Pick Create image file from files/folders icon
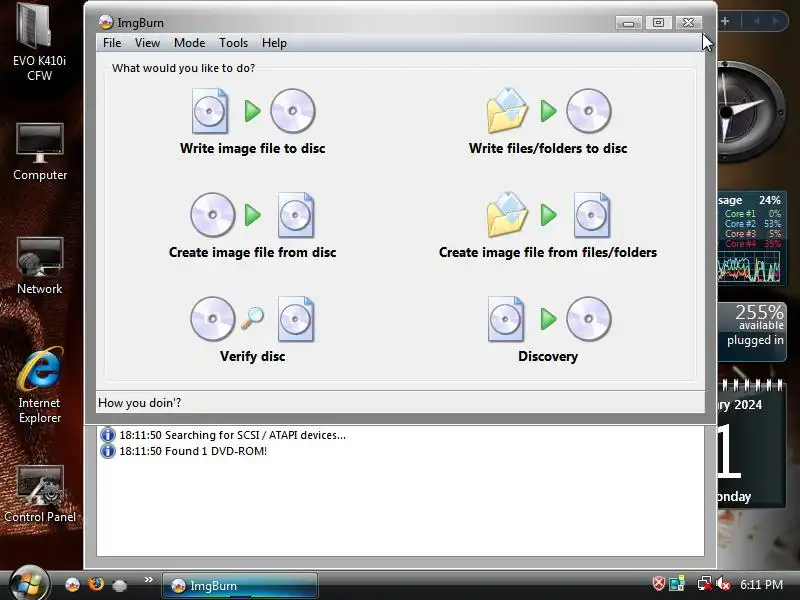The height and width of the screenshot is (600, 800). [x=548, y=215]
